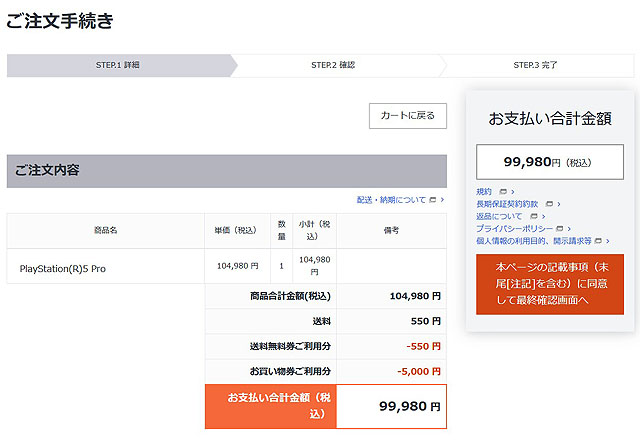Select the STEP.2 確認 progress step

[333, 65]
